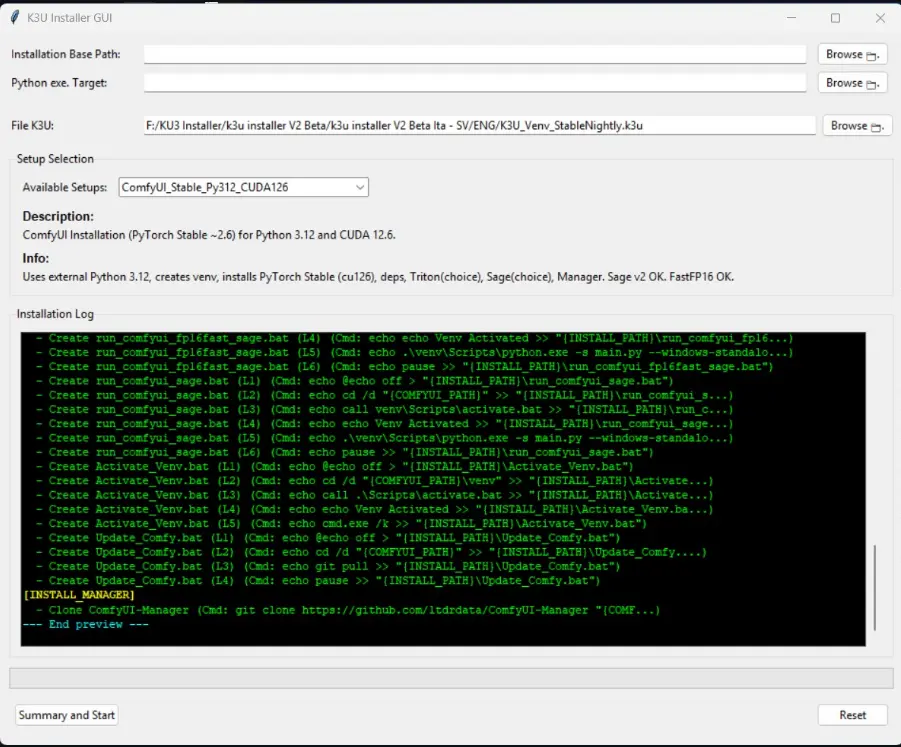This screenshot has height=747, width=901.
Task: Click the [INSTALL_MANAGER] log line
Action: click(79, 595)
